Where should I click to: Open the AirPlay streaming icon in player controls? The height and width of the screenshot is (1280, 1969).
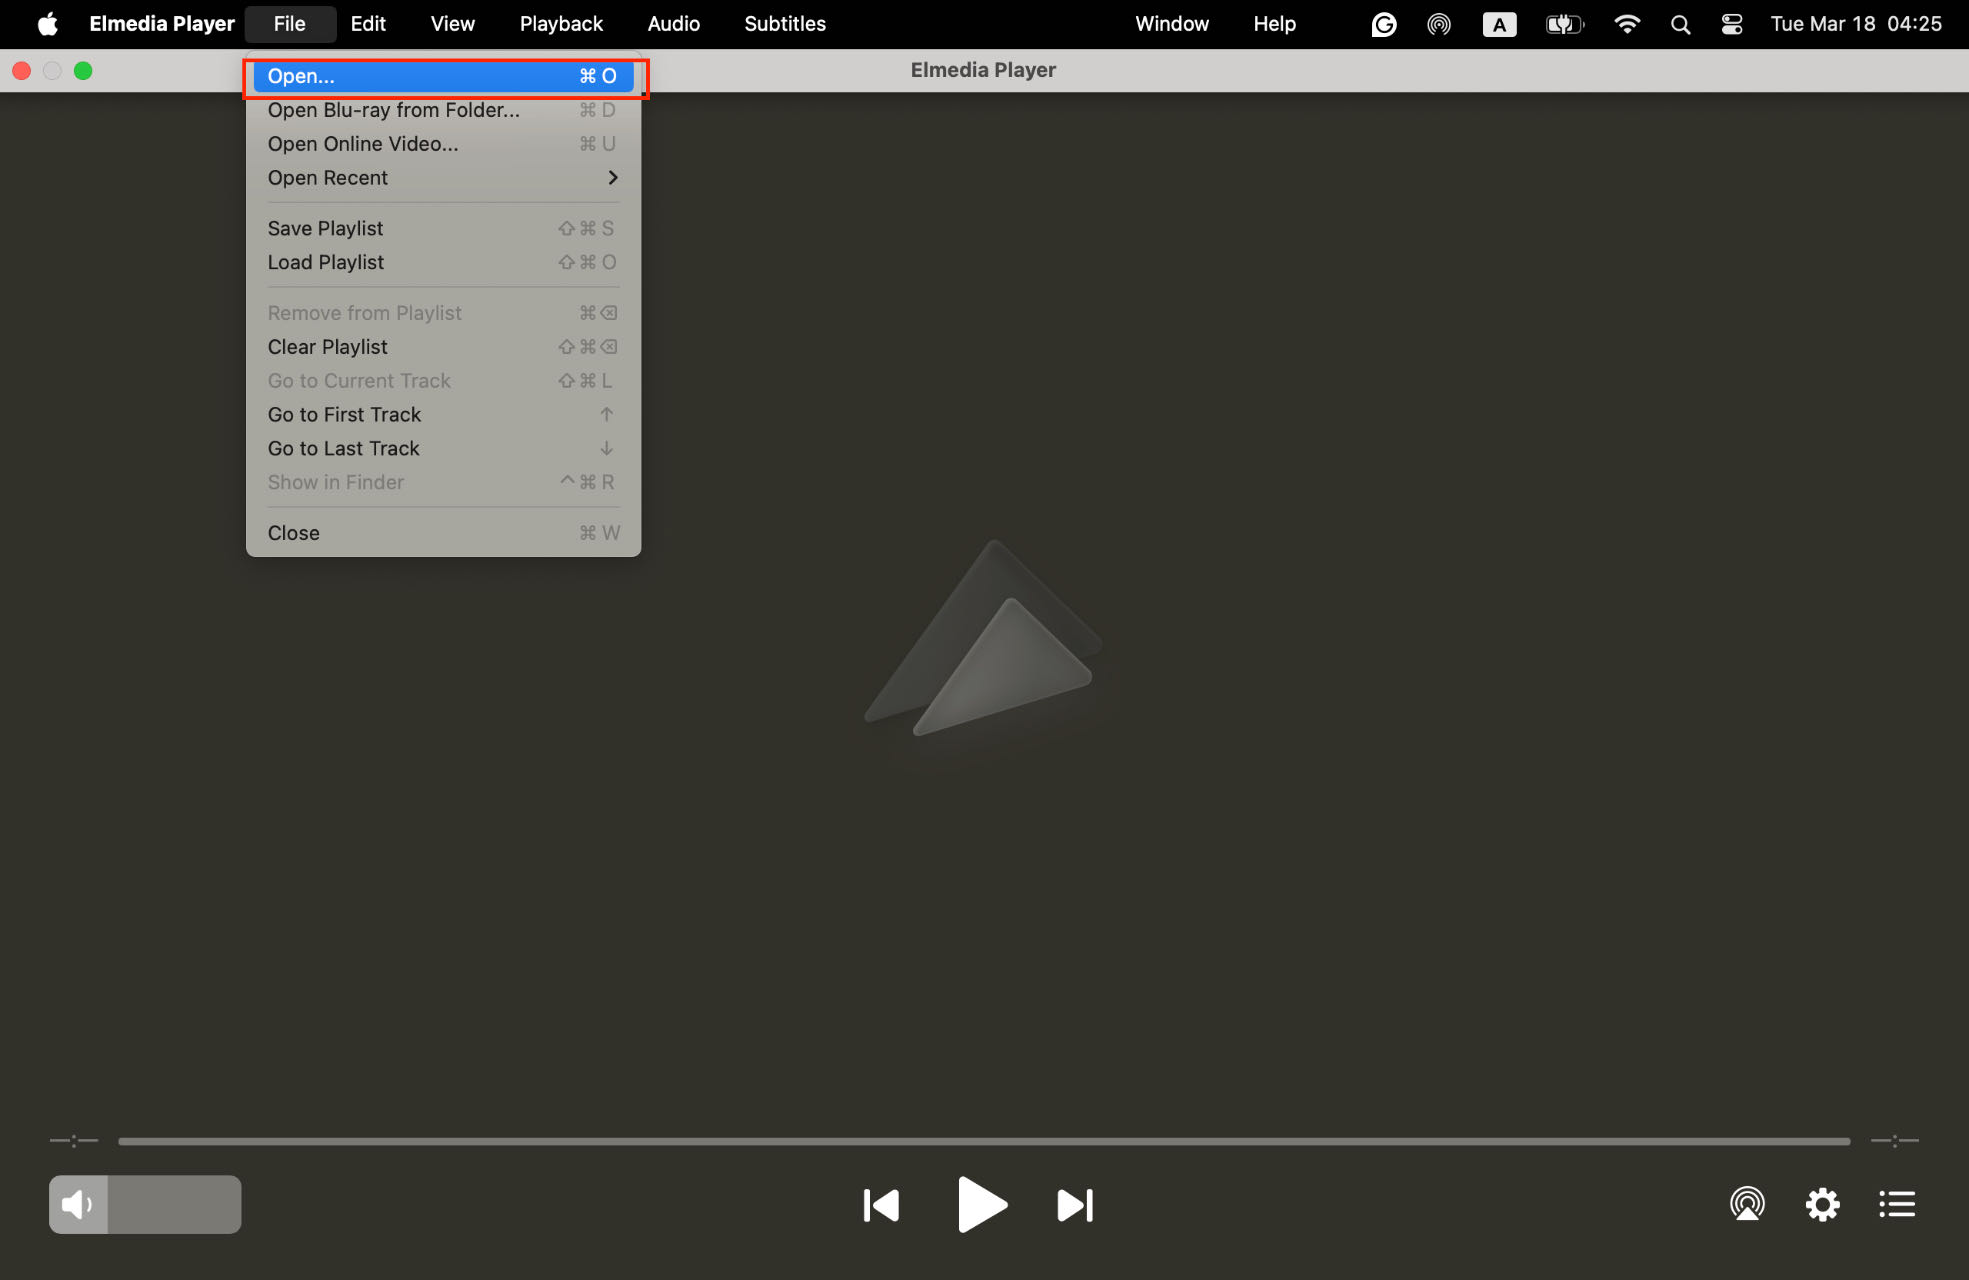pyautogui.click(x=1747, y=1204)
